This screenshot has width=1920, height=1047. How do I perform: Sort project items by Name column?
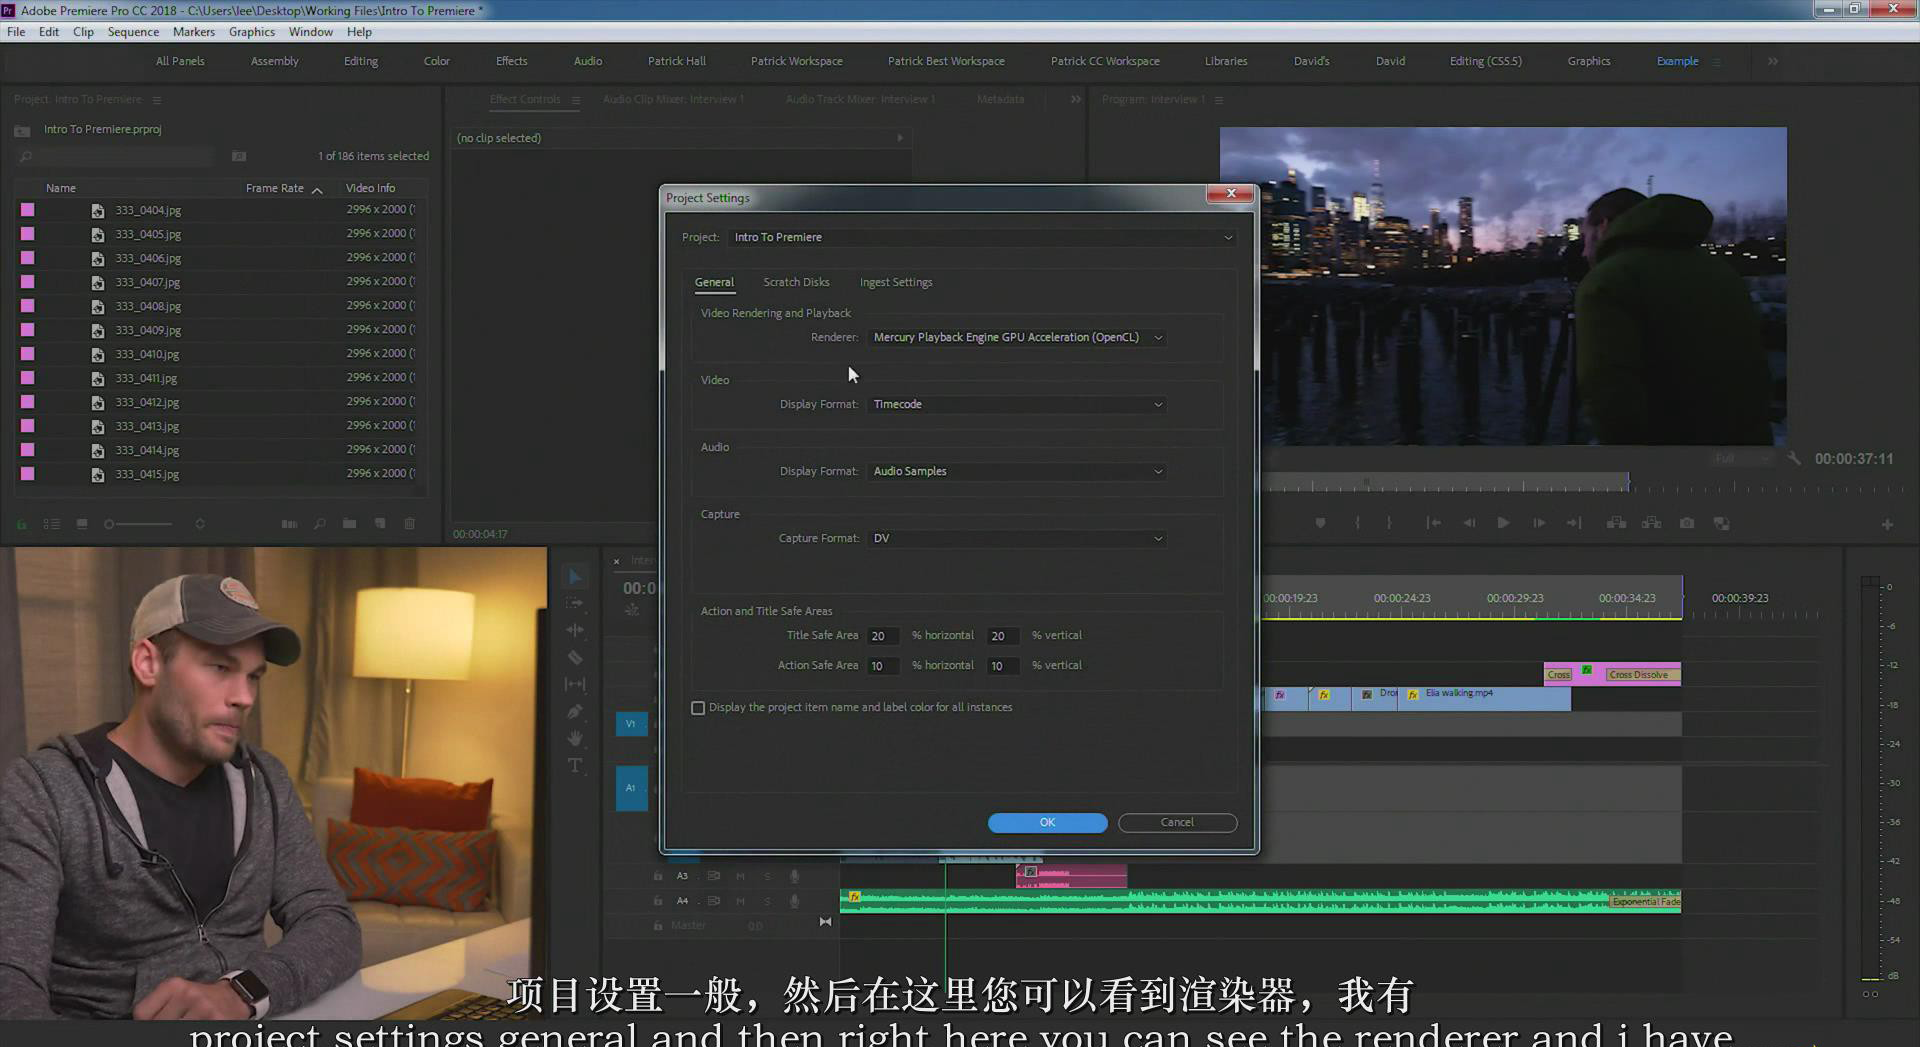[x=61, y=188]
